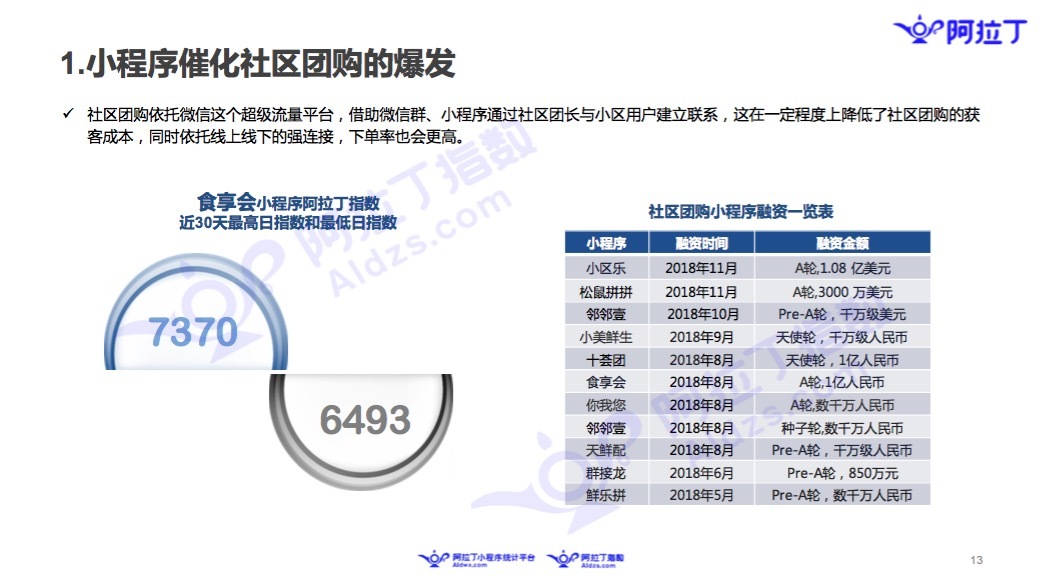This screenshot has width=1041, height=583.
Task: Select the amount Pre-A轮,850万元
Action: point(842,473)
